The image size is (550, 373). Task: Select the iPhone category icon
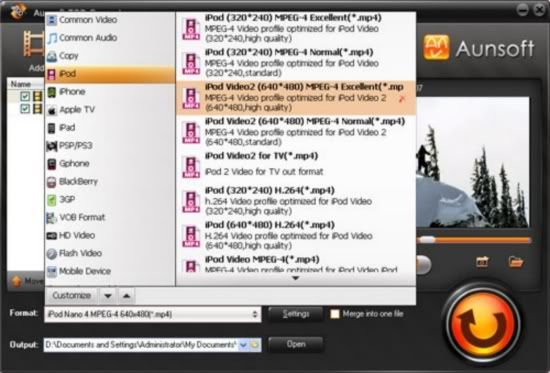click(x=52, y=92)
